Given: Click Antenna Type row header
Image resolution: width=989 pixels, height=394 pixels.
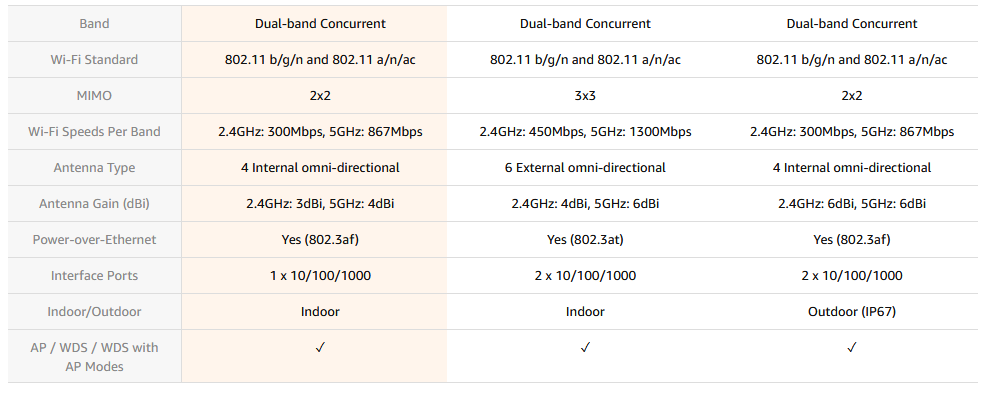Looking at the screenshot, I should [95, 168].
